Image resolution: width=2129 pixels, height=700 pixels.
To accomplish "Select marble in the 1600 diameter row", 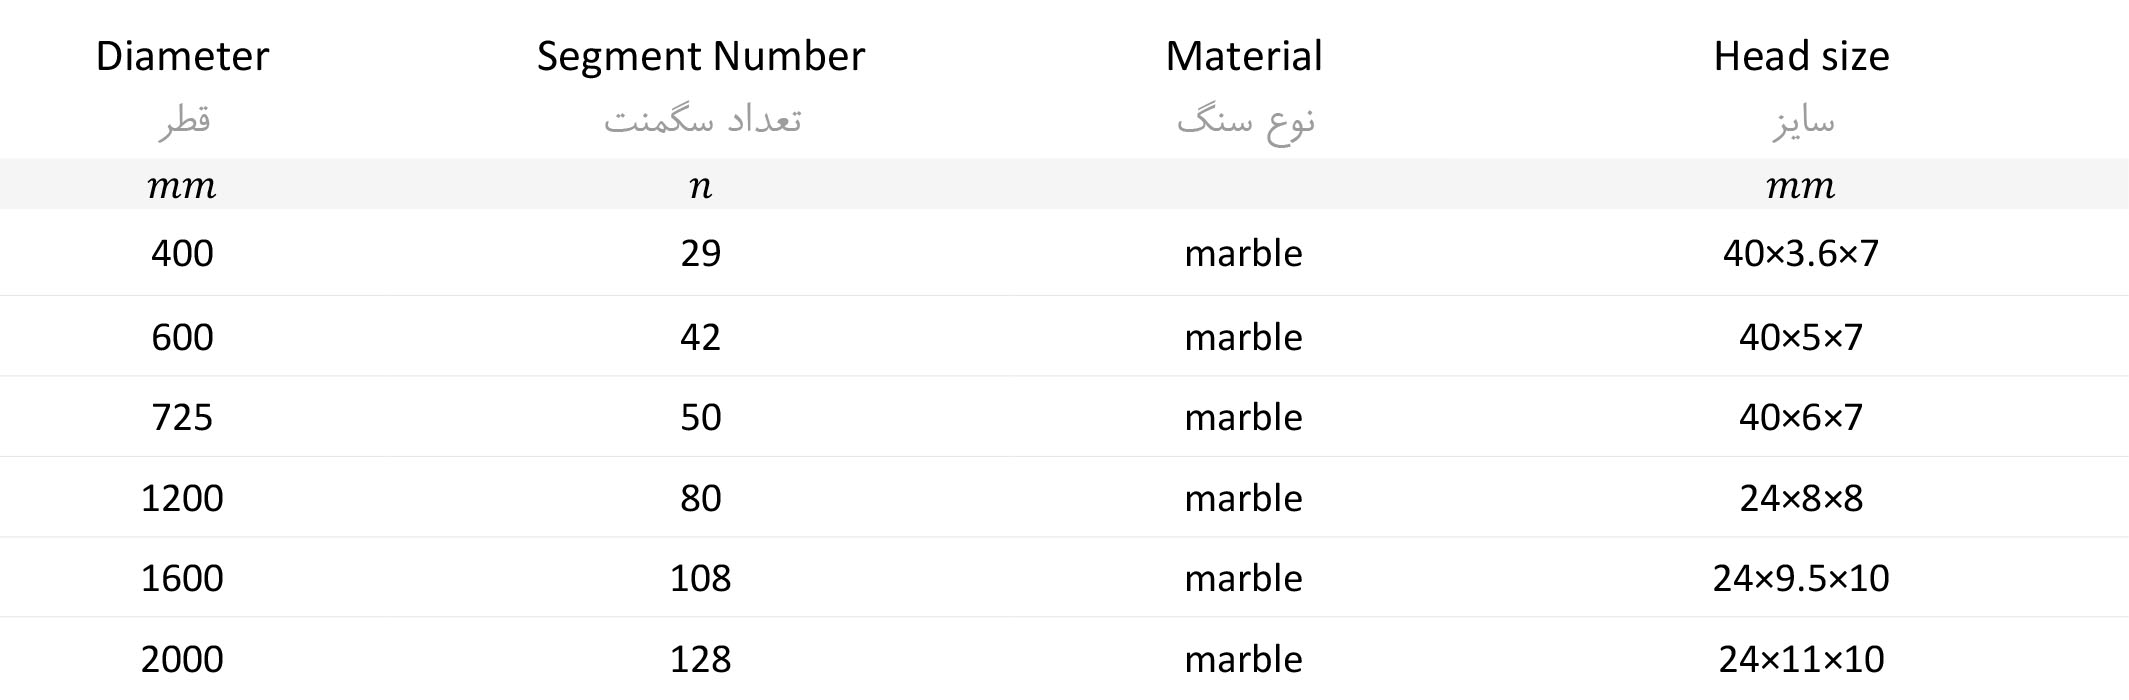I will tap(1243, 578).
